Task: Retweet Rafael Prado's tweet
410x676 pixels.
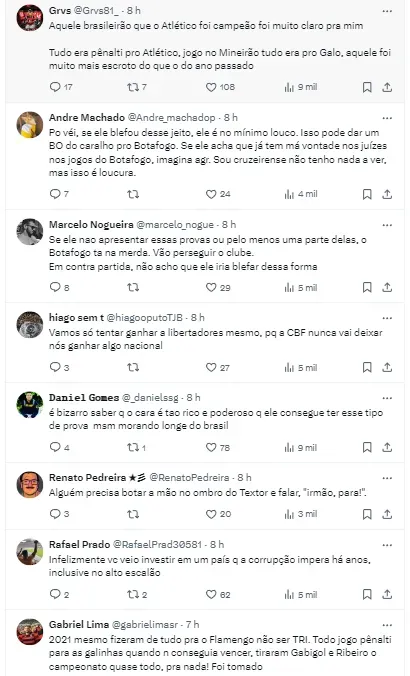Action: pyautogui.click(x=133, y=595)
